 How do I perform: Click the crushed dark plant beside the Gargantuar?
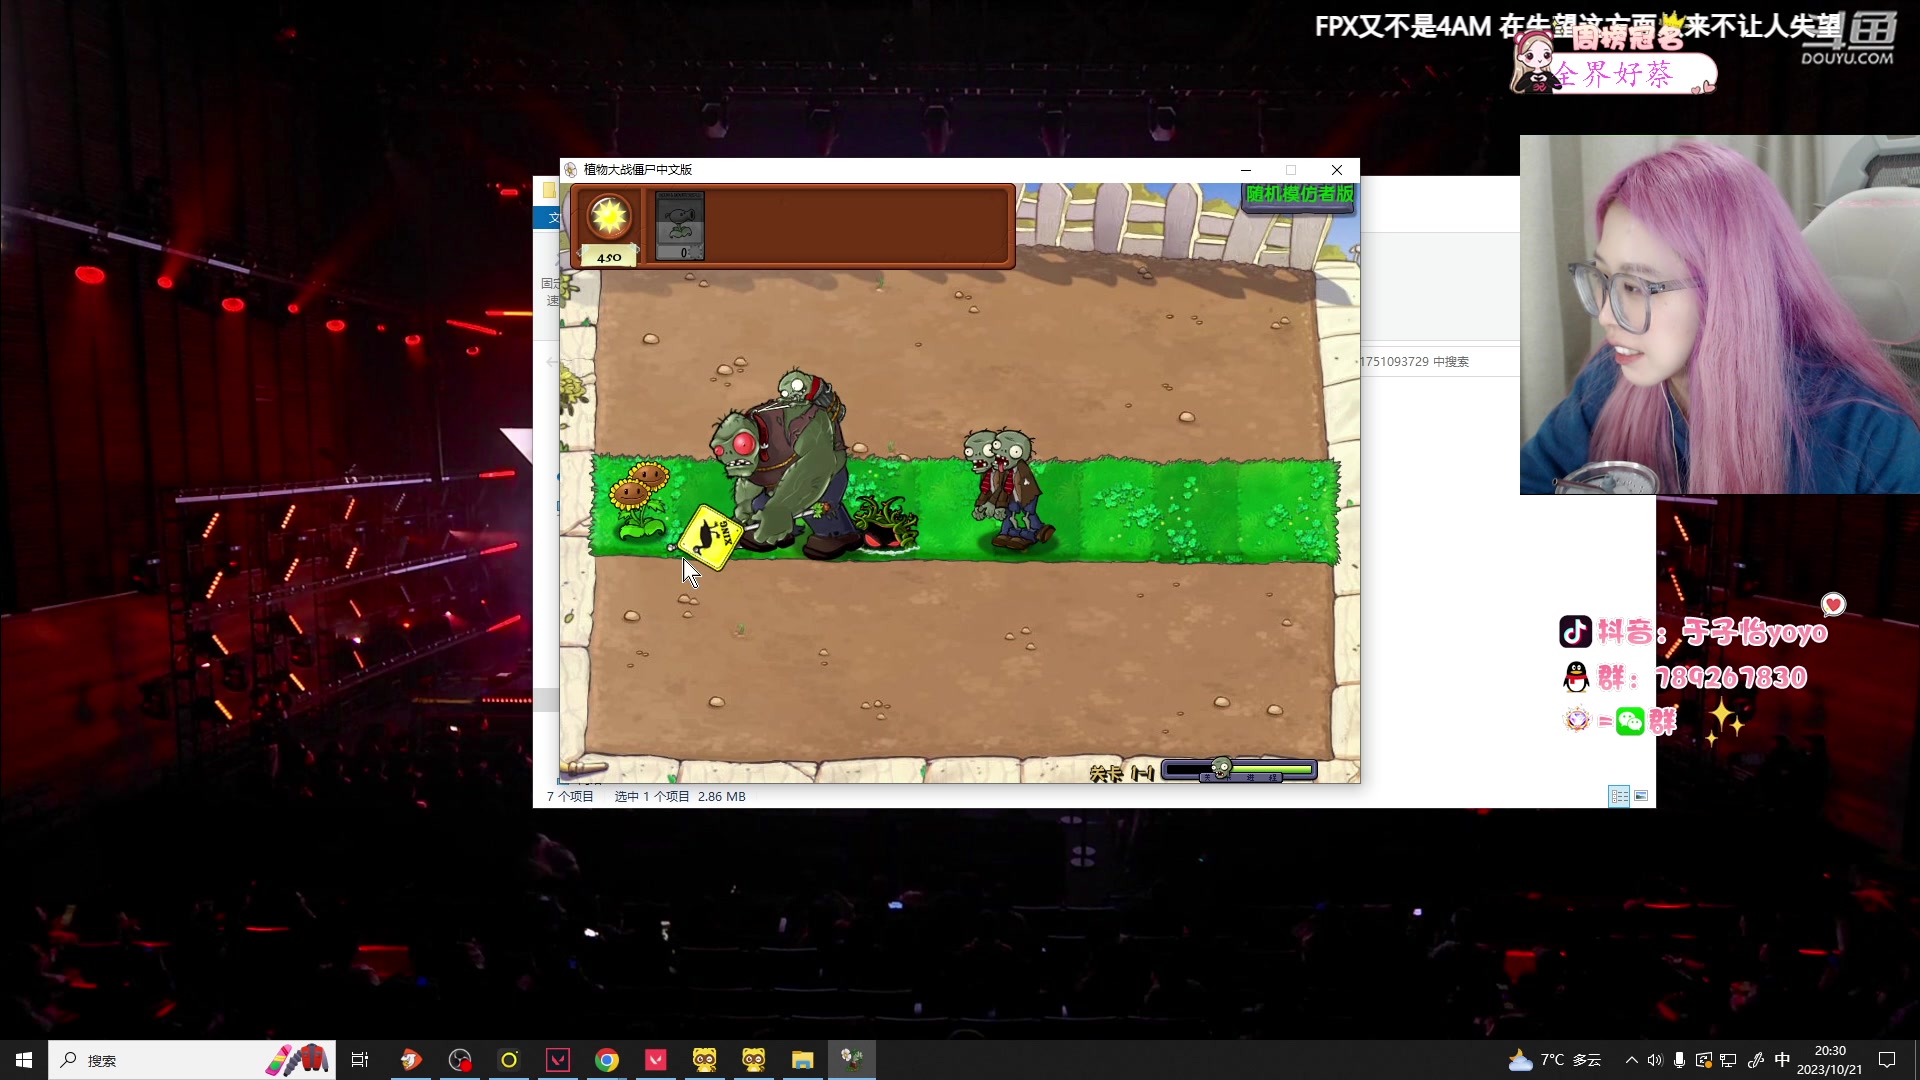(886, 524)
